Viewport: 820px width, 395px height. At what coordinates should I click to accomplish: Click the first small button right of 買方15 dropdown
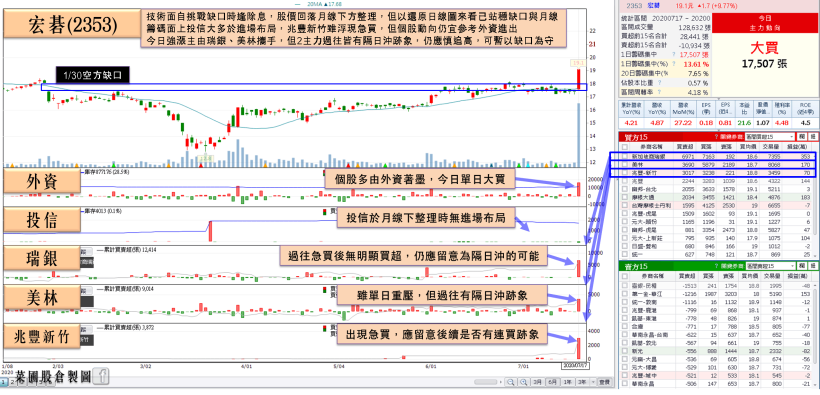[802, 137]
